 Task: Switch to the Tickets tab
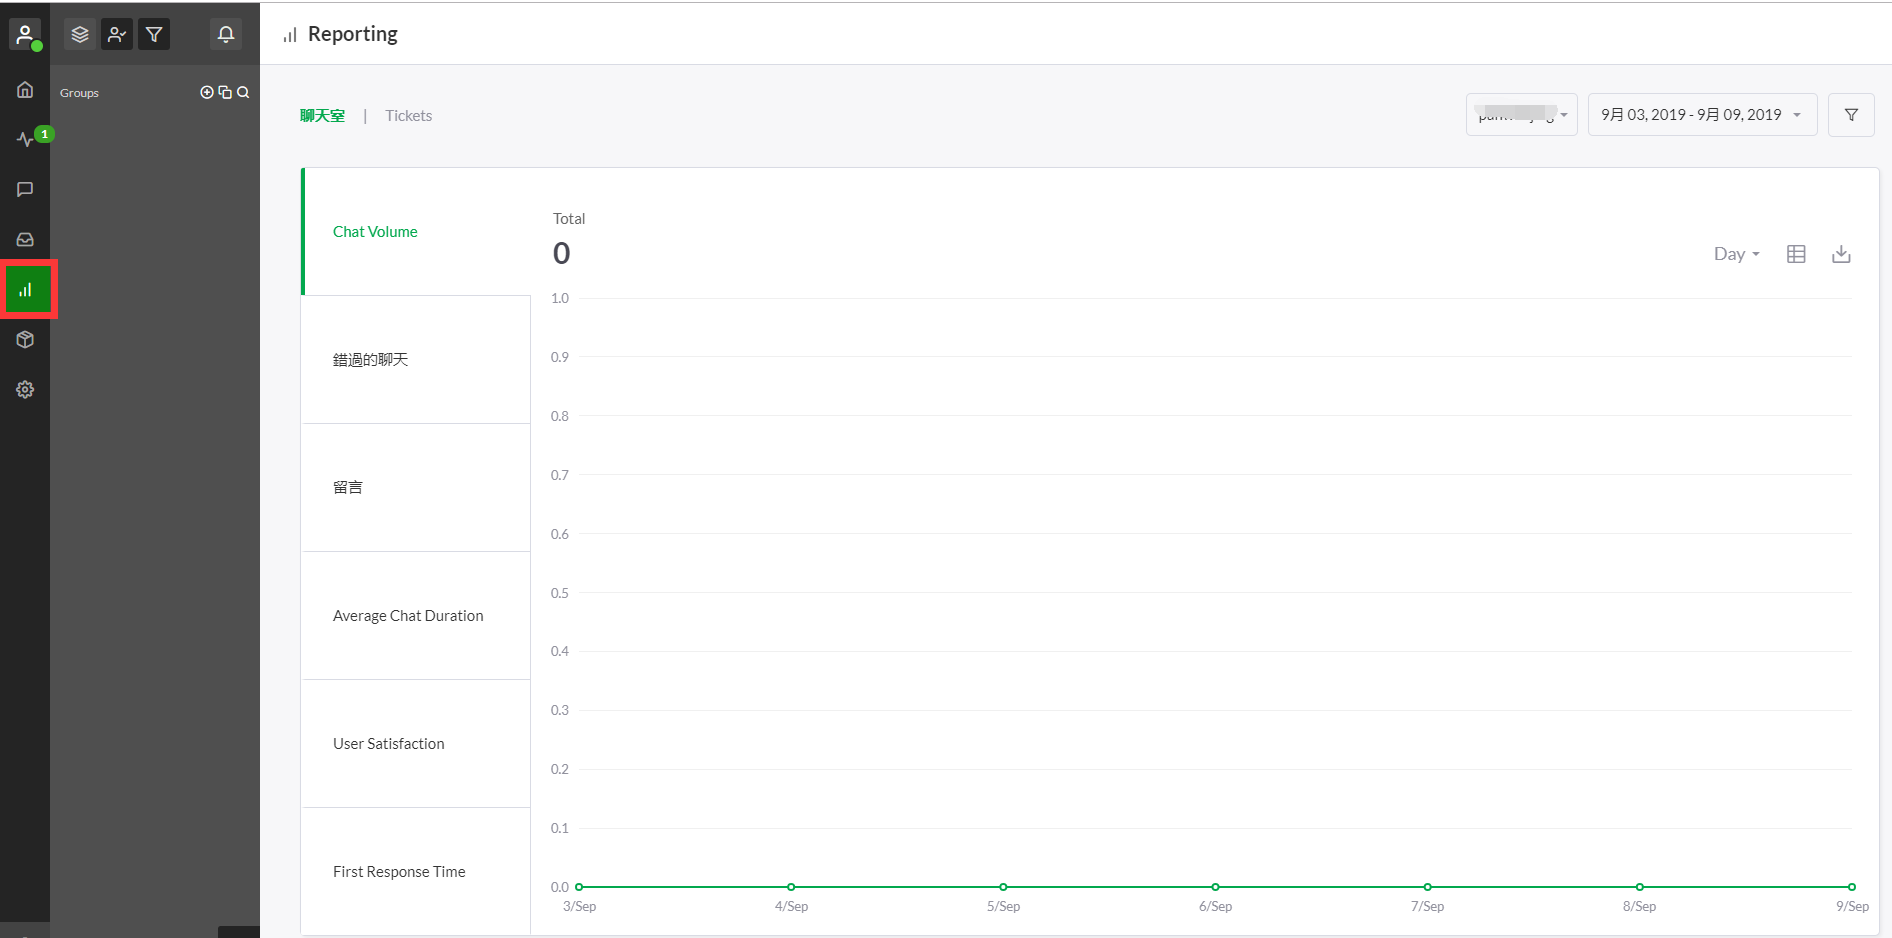click(408, 116)
